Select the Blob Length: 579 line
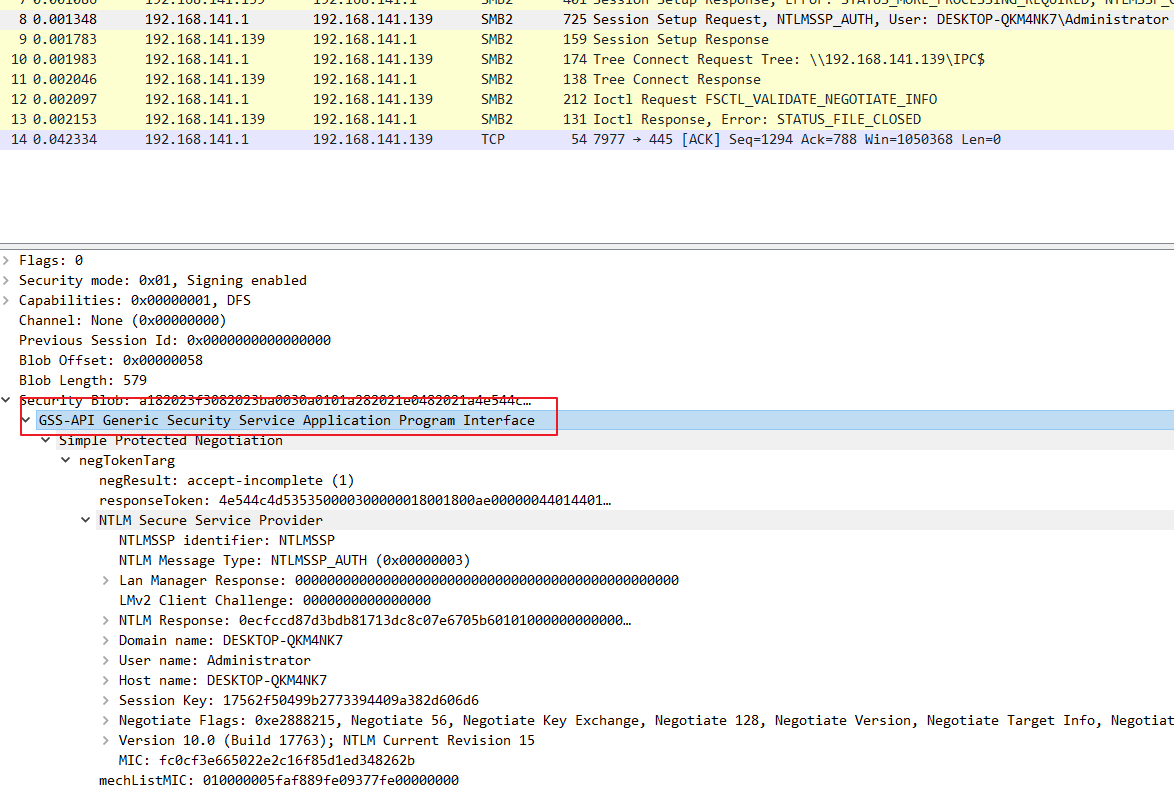 tap(83, 380)
